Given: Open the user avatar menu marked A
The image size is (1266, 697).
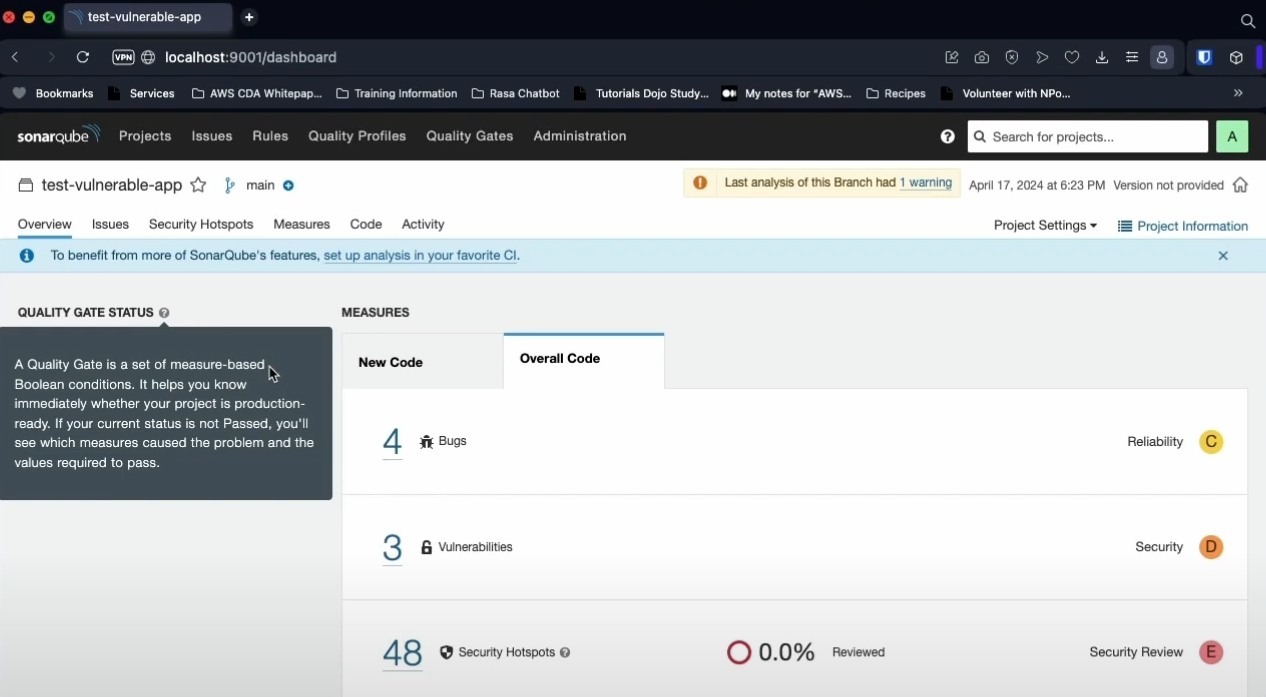Looking at the screenshot, I should 1232,136.
